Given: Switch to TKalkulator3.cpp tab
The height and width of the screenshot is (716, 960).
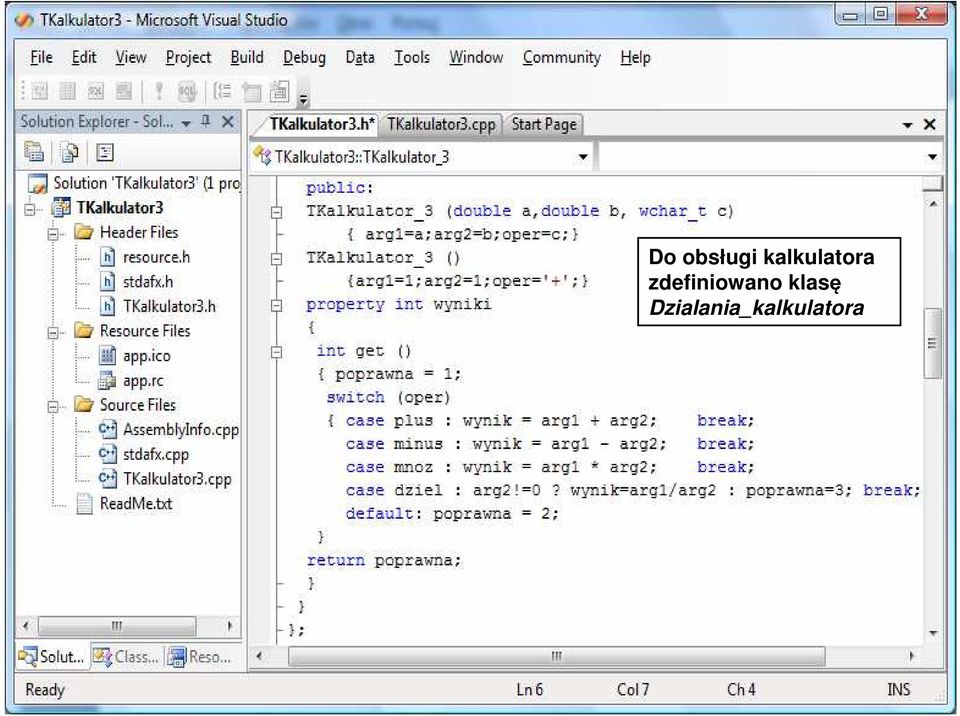Looking at the screenshot, I should click(x=441, y=124).
